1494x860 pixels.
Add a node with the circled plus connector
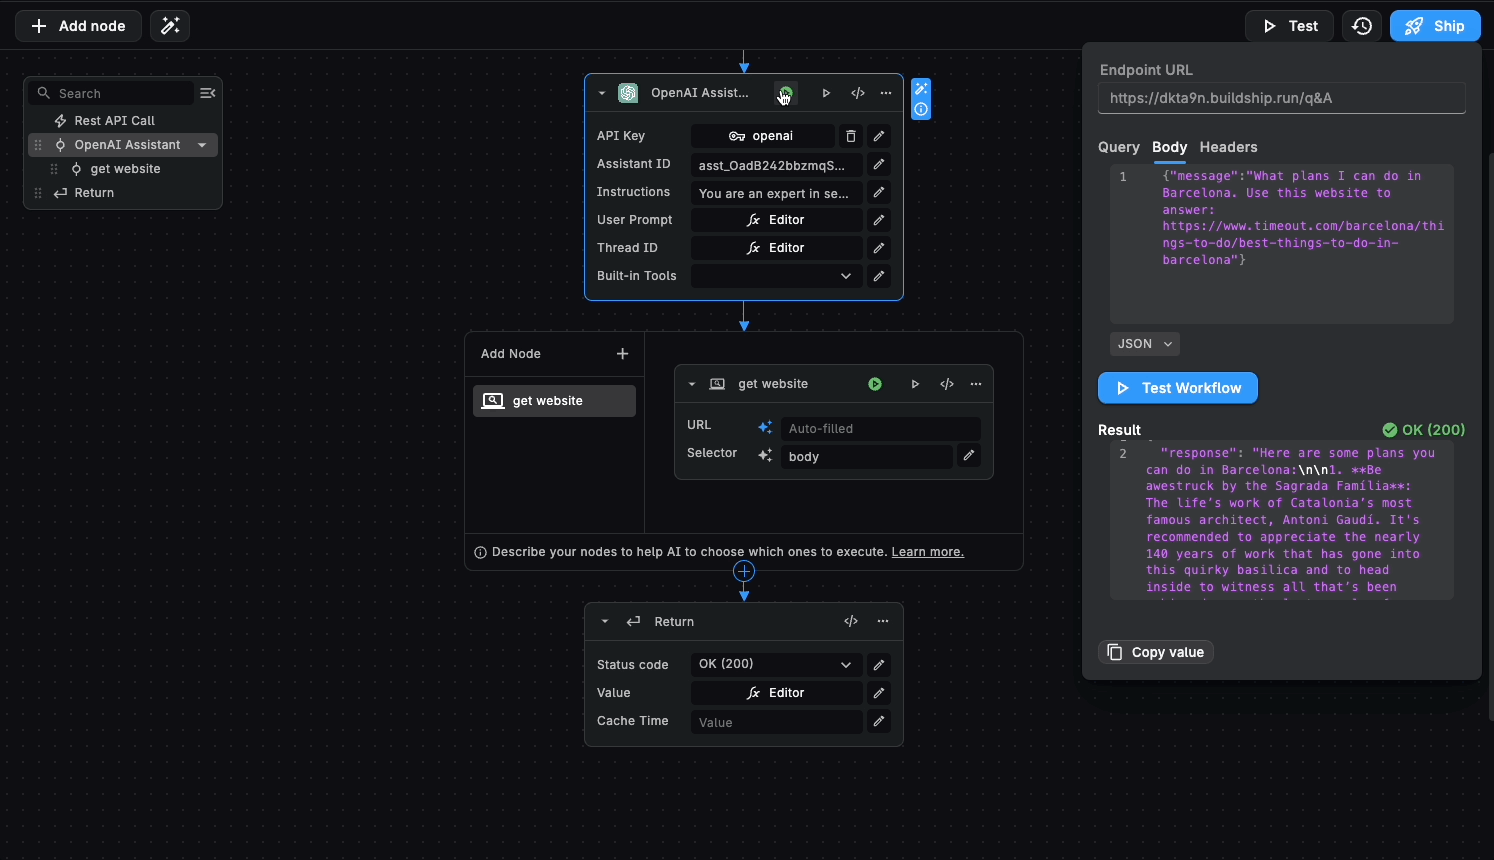point(744,571)
